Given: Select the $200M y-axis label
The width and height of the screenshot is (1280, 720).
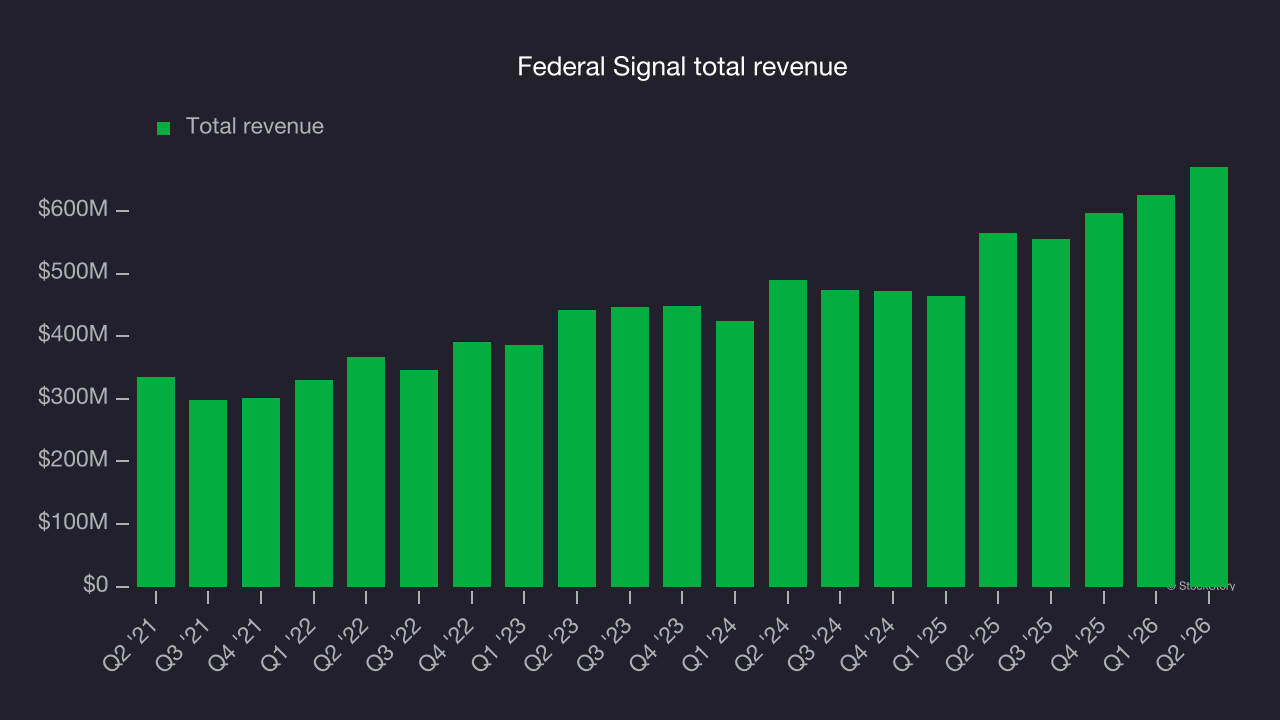Looking at the screenshot, I should tap(73, 460).
